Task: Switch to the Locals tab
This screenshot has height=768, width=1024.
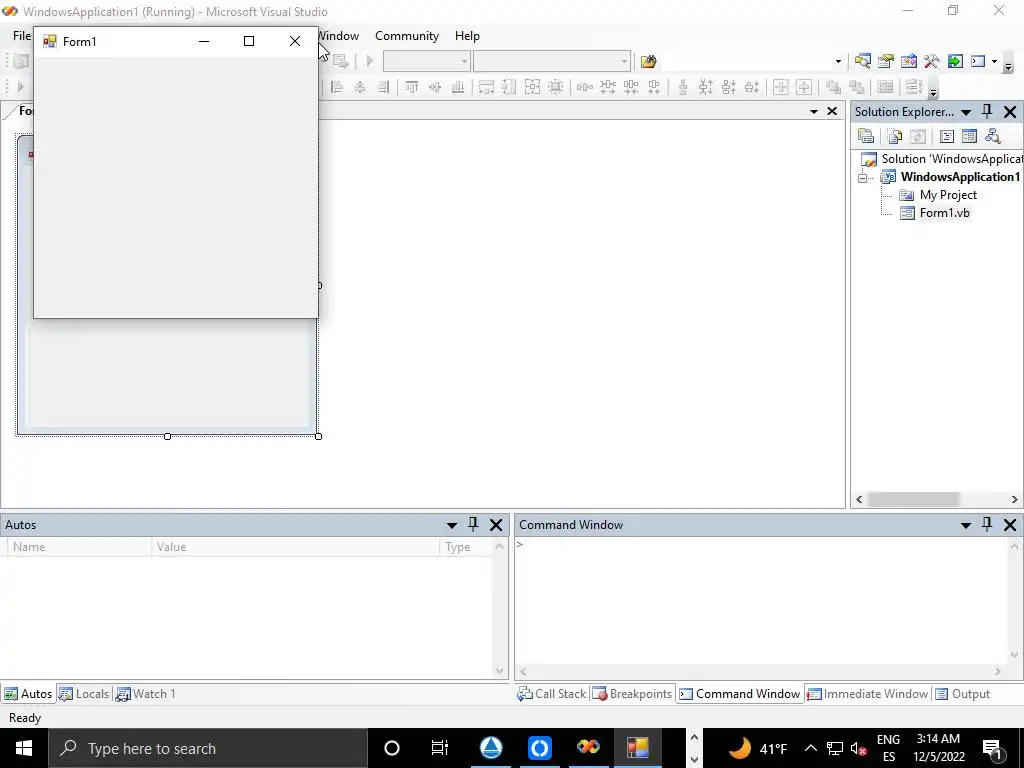Action: coord(84,694)
